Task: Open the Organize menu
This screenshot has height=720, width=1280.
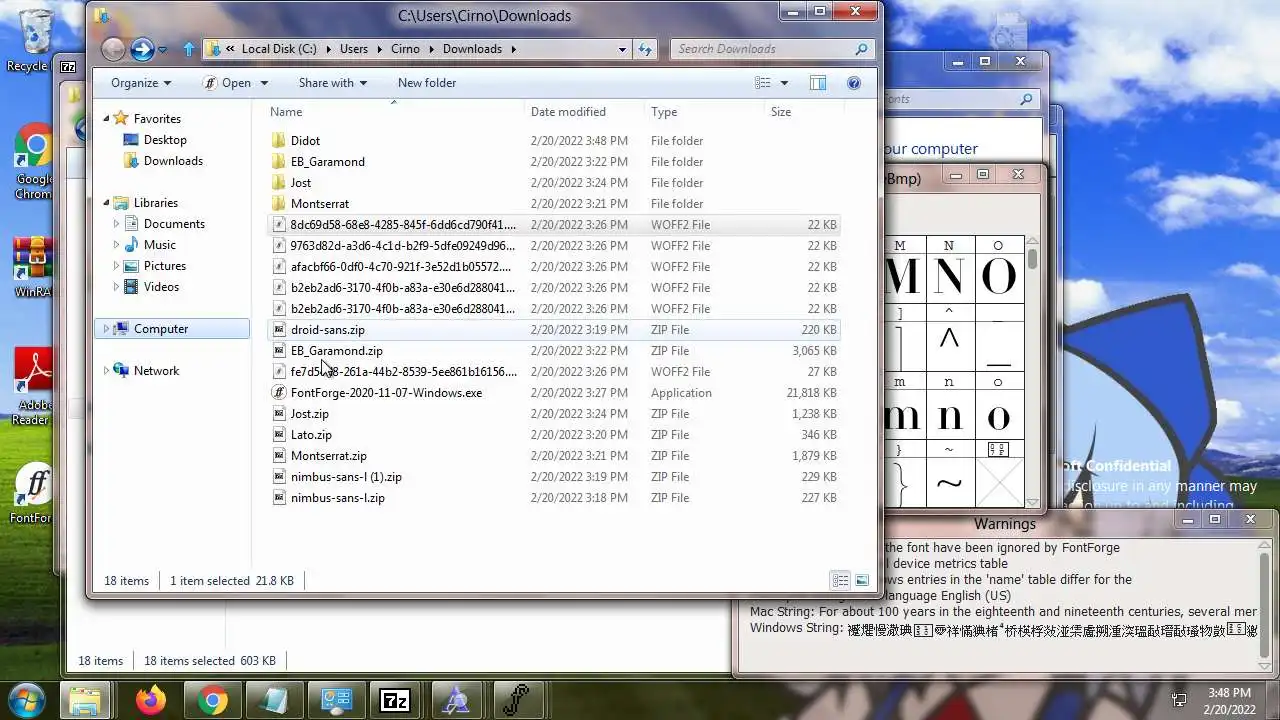Action: tap(141, 83)
